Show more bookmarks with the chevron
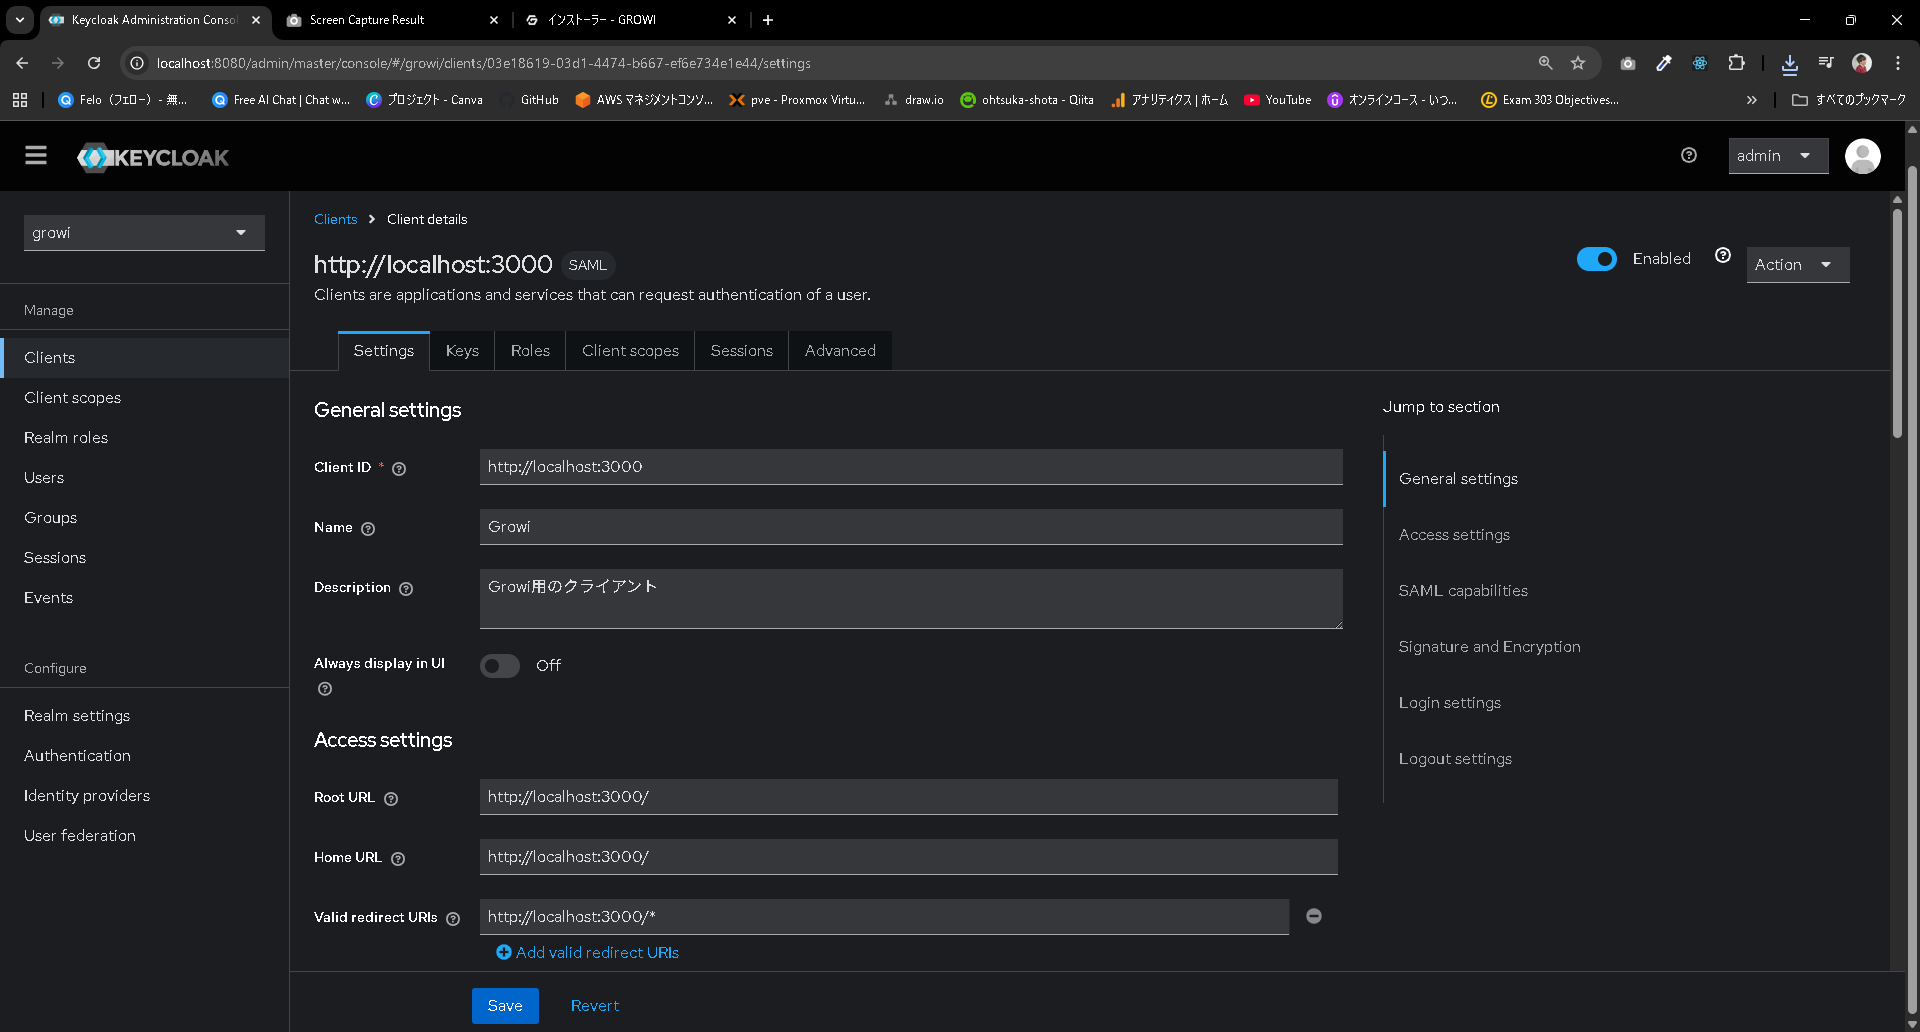Screen dimensions: 1920x1032 [1751, 100]
